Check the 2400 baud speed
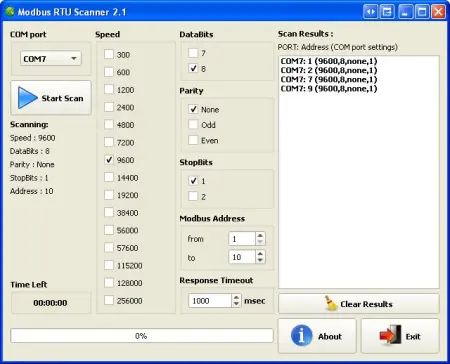 pyautogui.click(x=109, y=107)
